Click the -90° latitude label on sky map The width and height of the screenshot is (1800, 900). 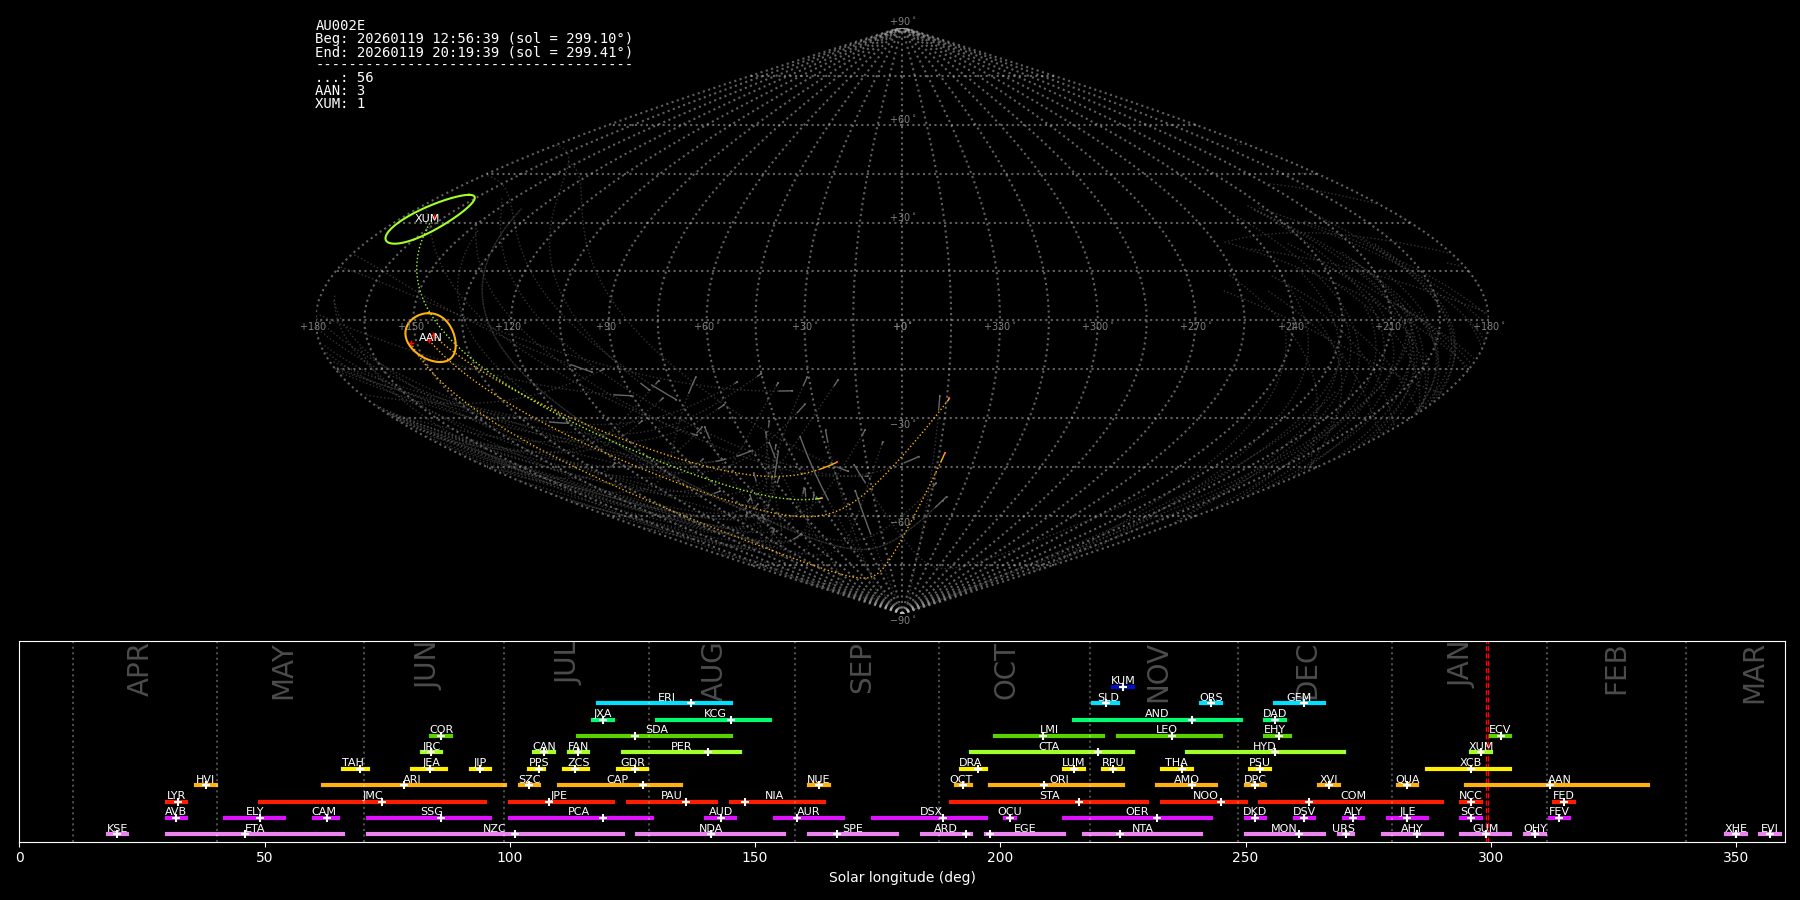901,621
